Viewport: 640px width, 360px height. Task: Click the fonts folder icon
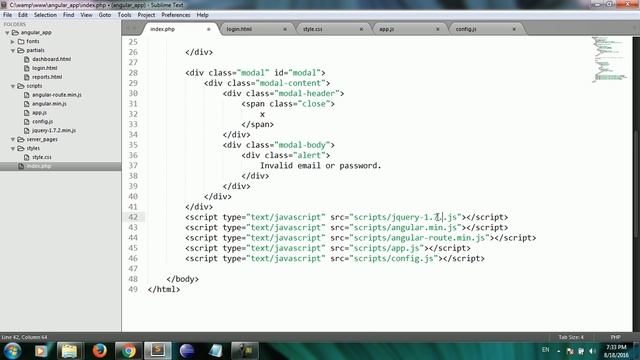[x=21, y=41]
